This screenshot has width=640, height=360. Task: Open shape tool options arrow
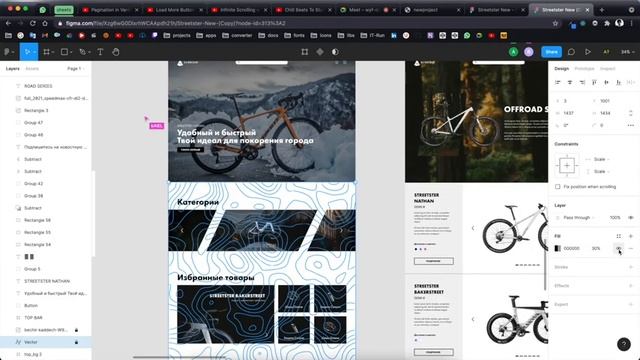[71, 52]
